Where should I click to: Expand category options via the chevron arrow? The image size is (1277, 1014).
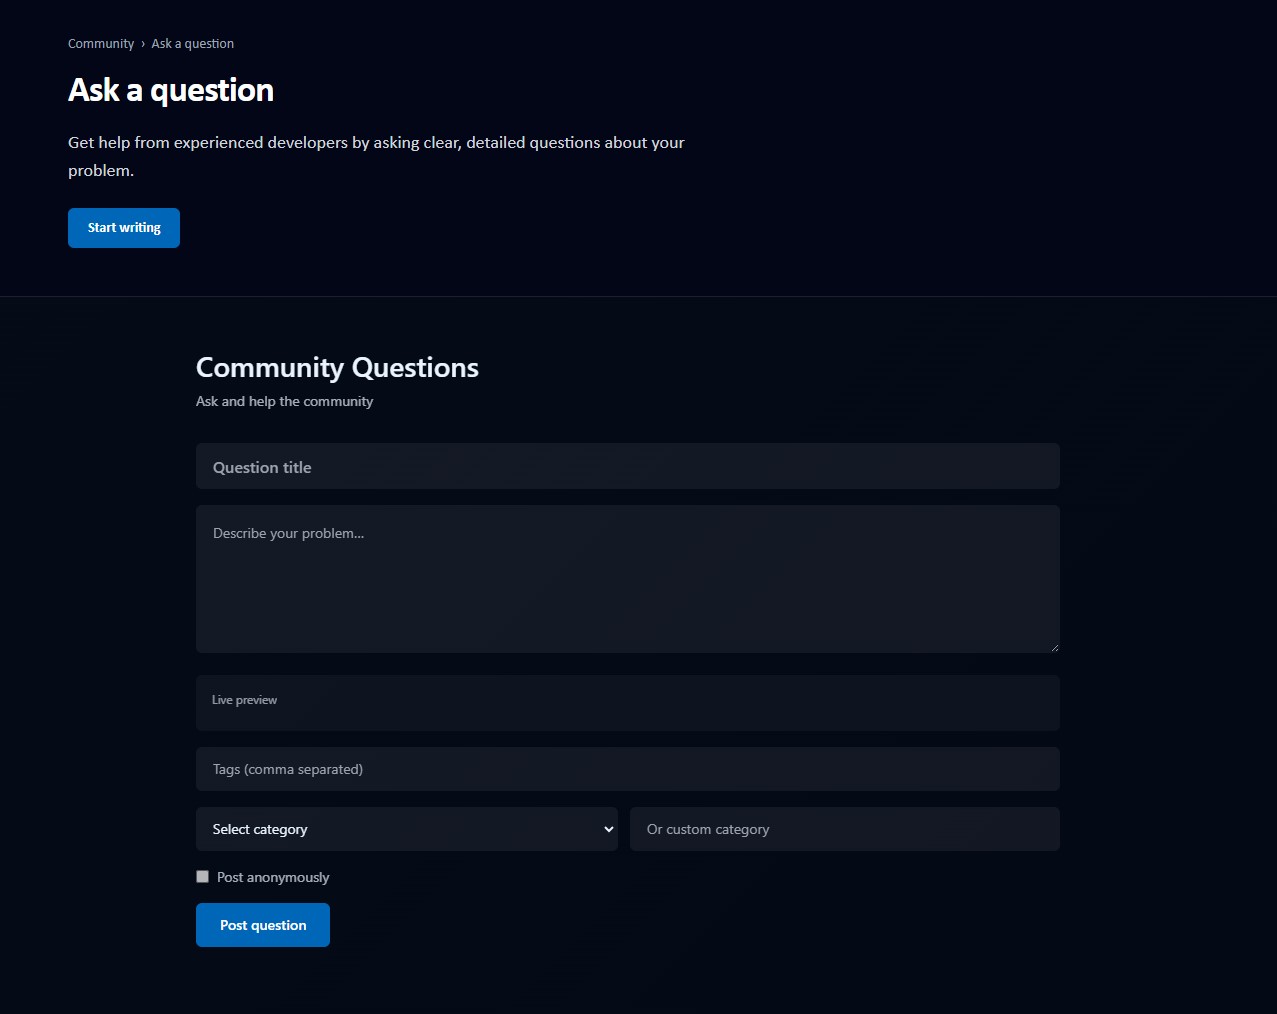pyautogui.click(x=608, y=829)
